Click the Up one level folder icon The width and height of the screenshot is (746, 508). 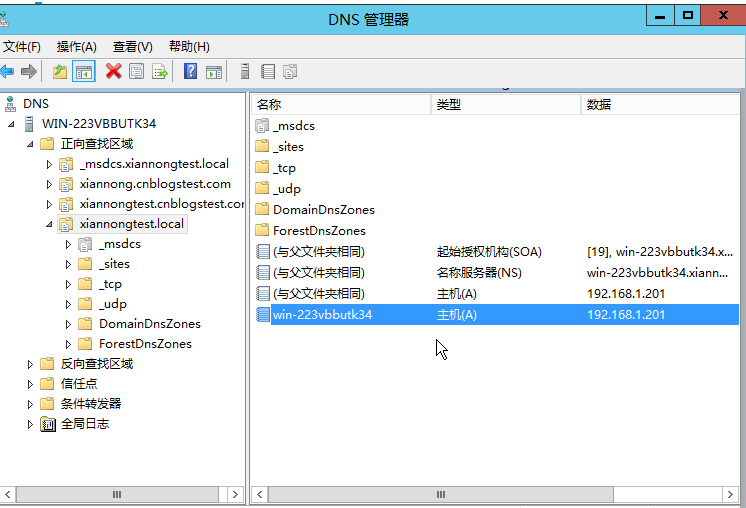pos(60,71)
